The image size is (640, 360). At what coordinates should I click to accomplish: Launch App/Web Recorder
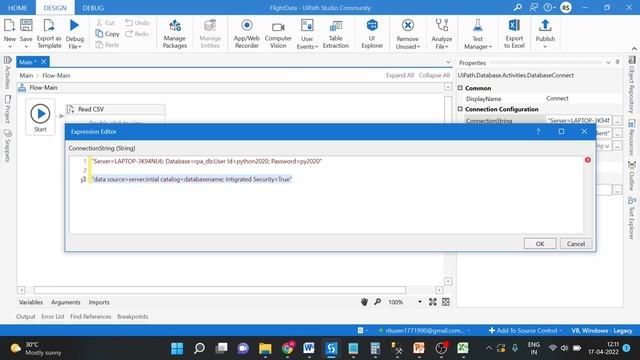pos(247,34)
